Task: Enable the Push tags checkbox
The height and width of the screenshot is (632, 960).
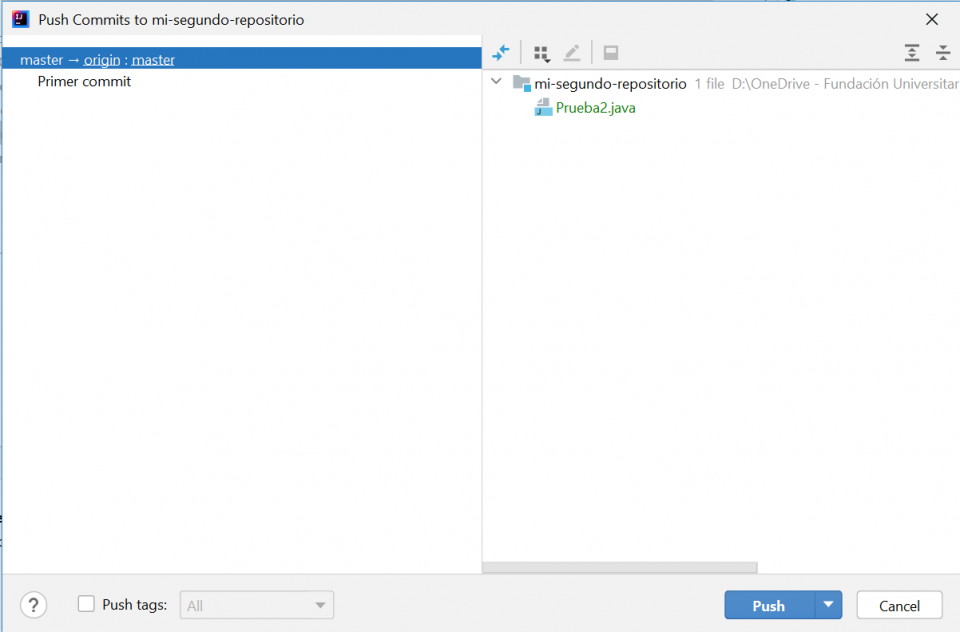Action: (86, 604)
